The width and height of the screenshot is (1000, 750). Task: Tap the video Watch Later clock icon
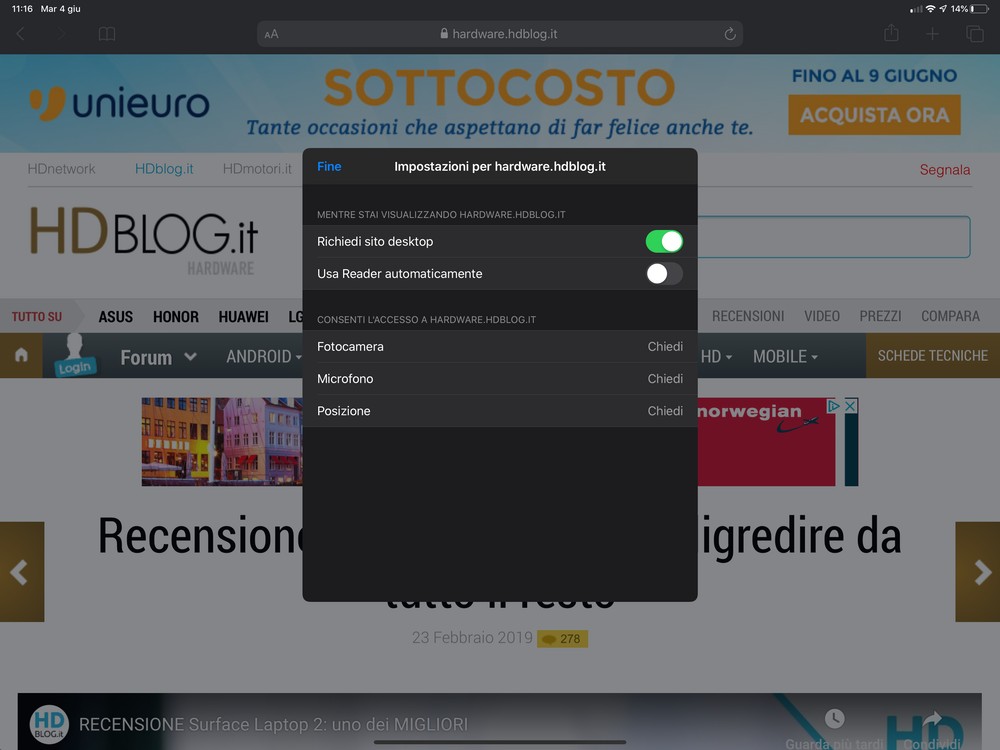pyautogui.click(x=834, y=719)
